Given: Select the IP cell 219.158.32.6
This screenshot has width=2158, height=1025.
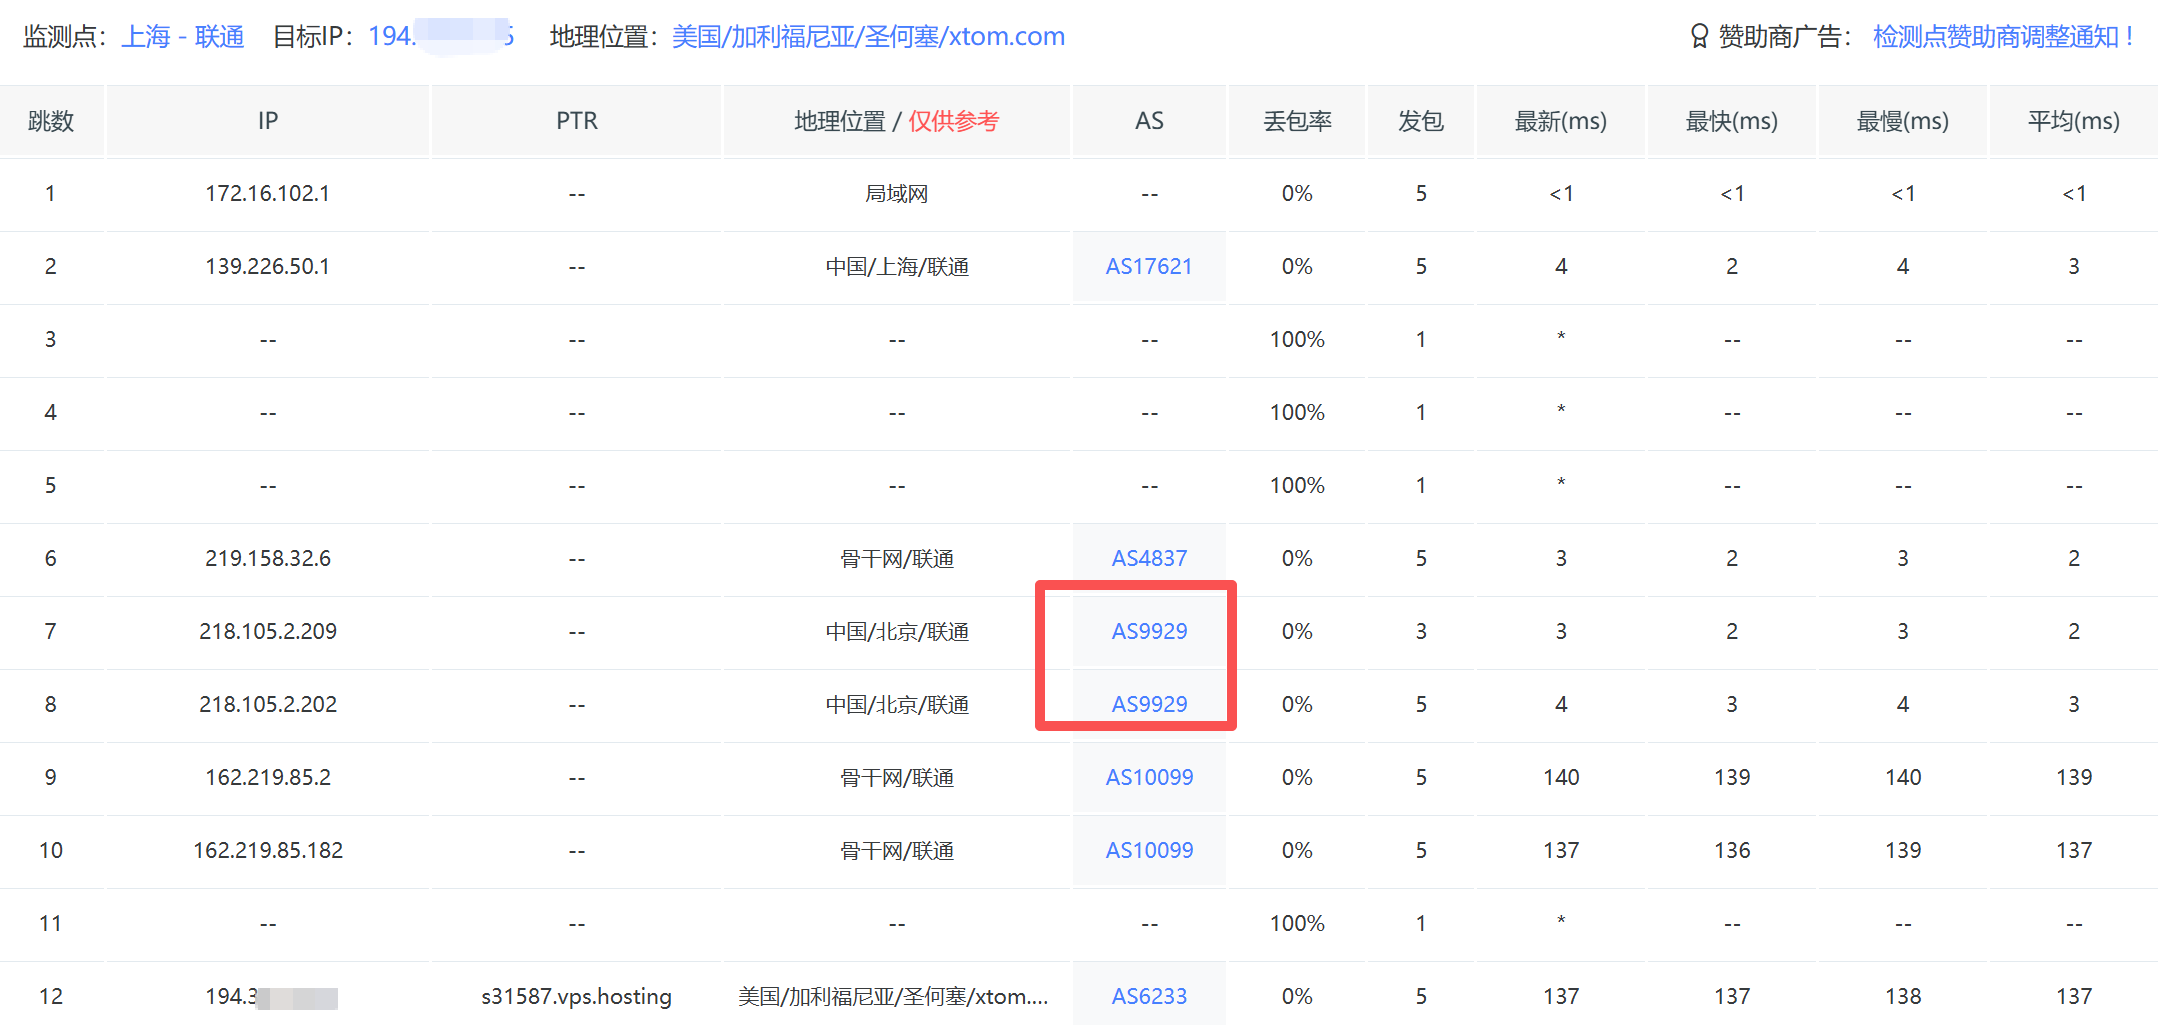Looking at the screenshot, I should (x=268, y=559).
